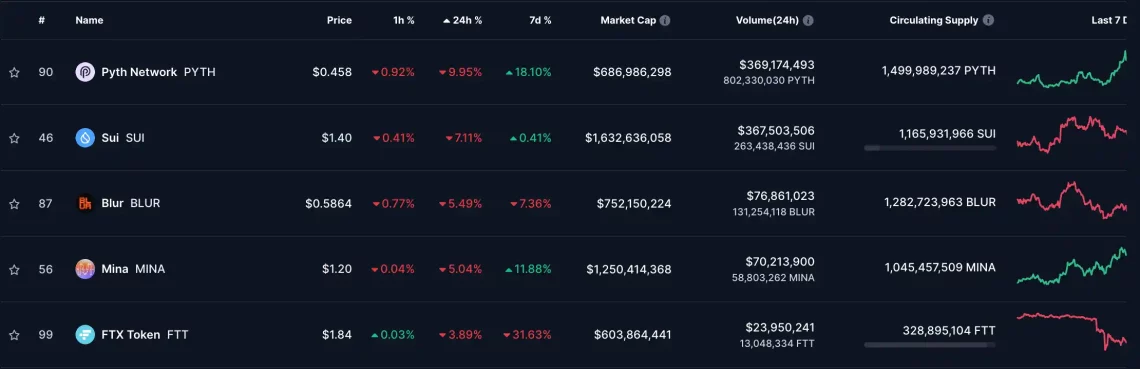1140x369 pixels.
Task: Click the Market Cap info icon
Action: pyautogui.click(x=665, y=20)
